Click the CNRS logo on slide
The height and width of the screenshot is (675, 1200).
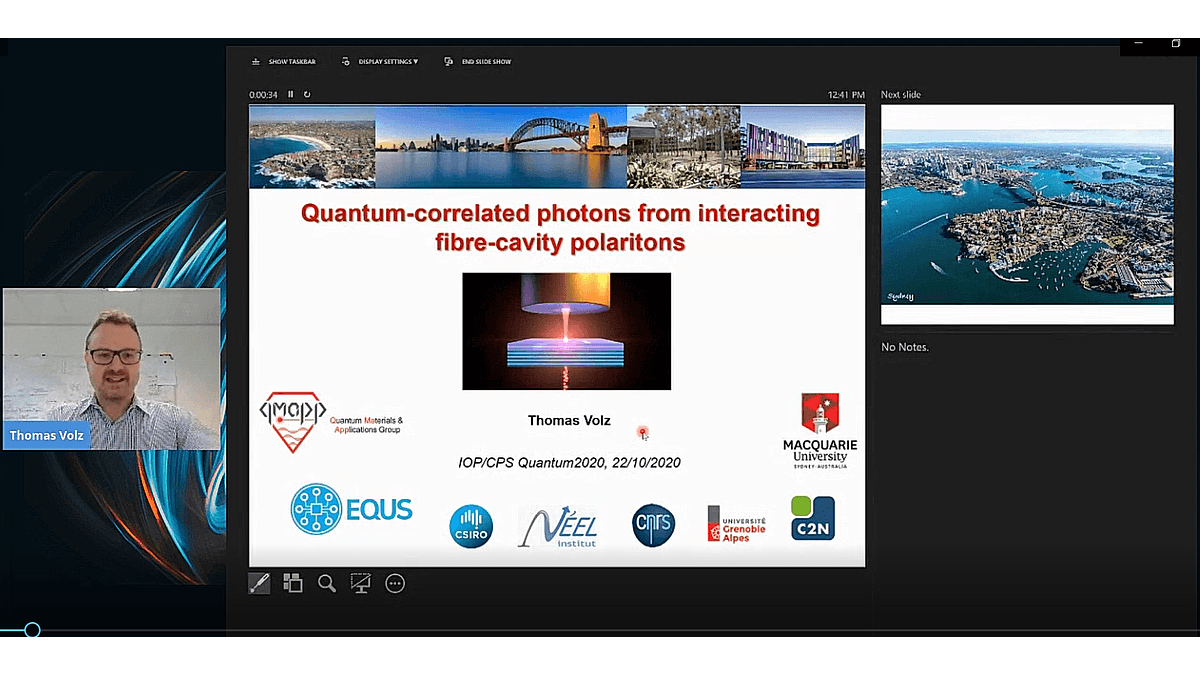[654, 526]
